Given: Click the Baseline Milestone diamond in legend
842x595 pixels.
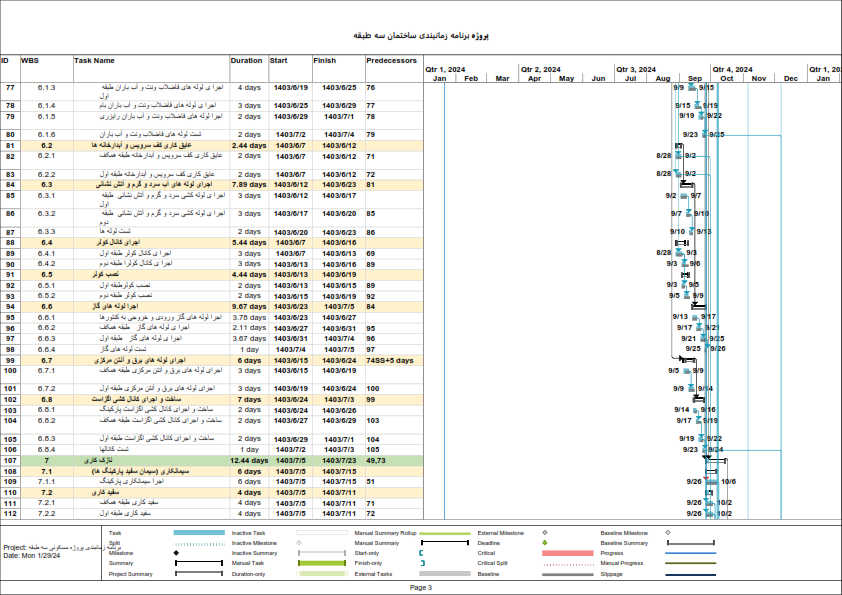Looking at the screenshot, I should [x=667, y=533].
